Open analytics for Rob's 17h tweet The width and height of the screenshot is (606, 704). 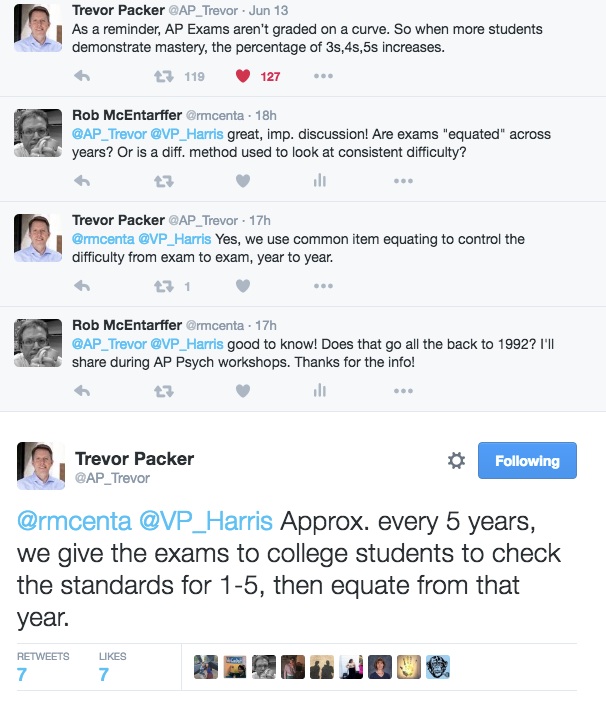click(x=320, y=390)
